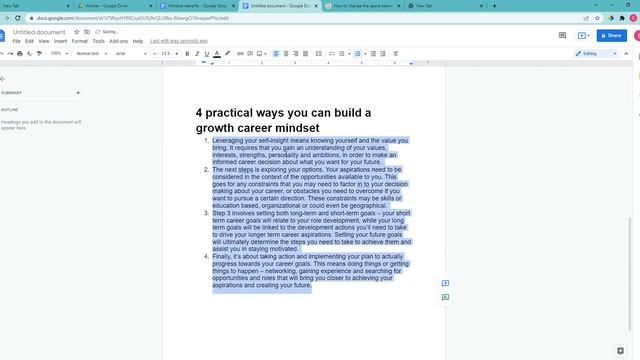Viewport: 640px width, 360px height.
Task: Insert a checklist
Action: point(331,53)
